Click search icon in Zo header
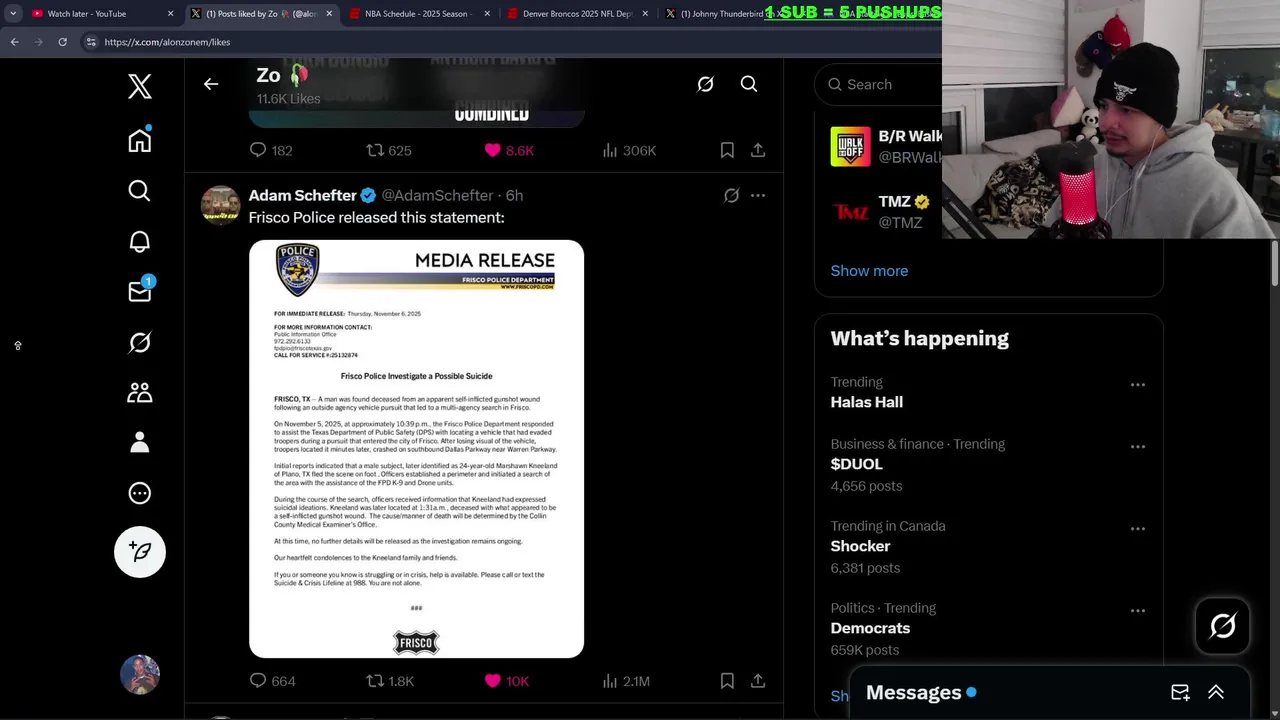 749,84
